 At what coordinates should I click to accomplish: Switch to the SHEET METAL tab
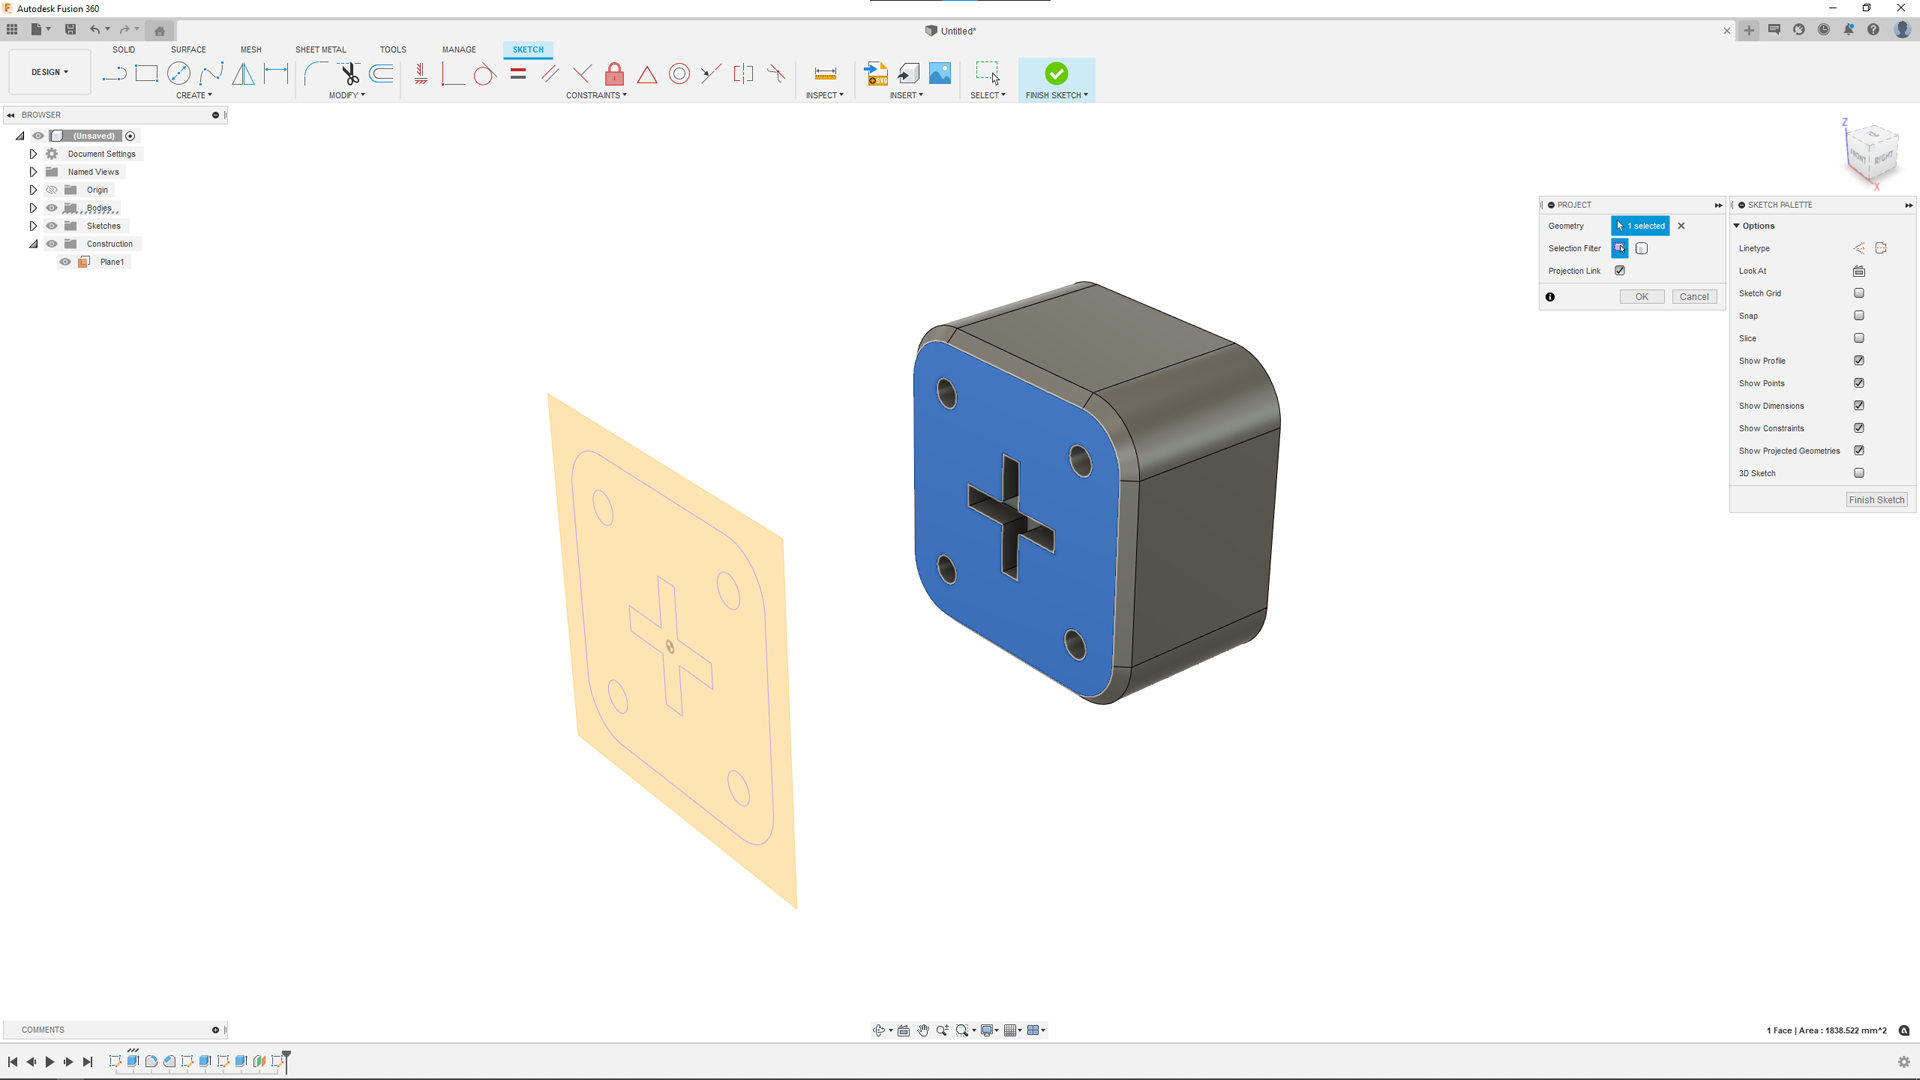[x=320, y=49]
